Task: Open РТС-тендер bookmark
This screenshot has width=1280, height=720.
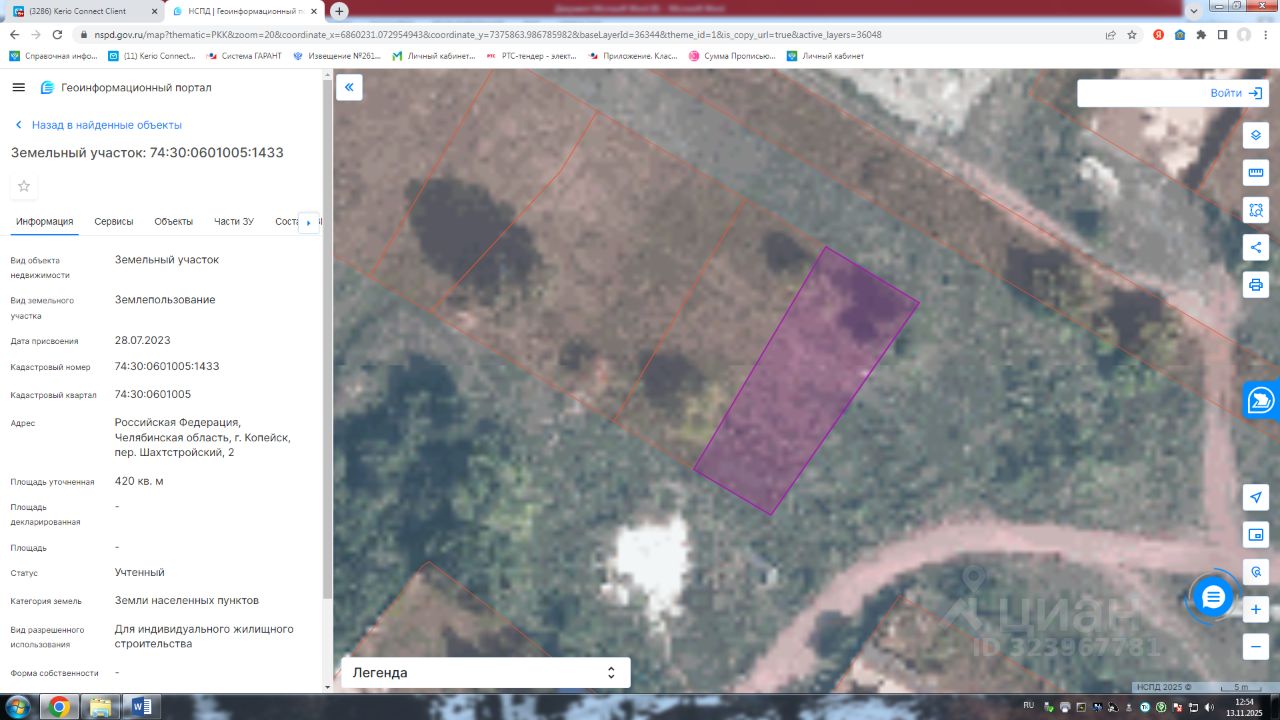Action: coord(532,56)
